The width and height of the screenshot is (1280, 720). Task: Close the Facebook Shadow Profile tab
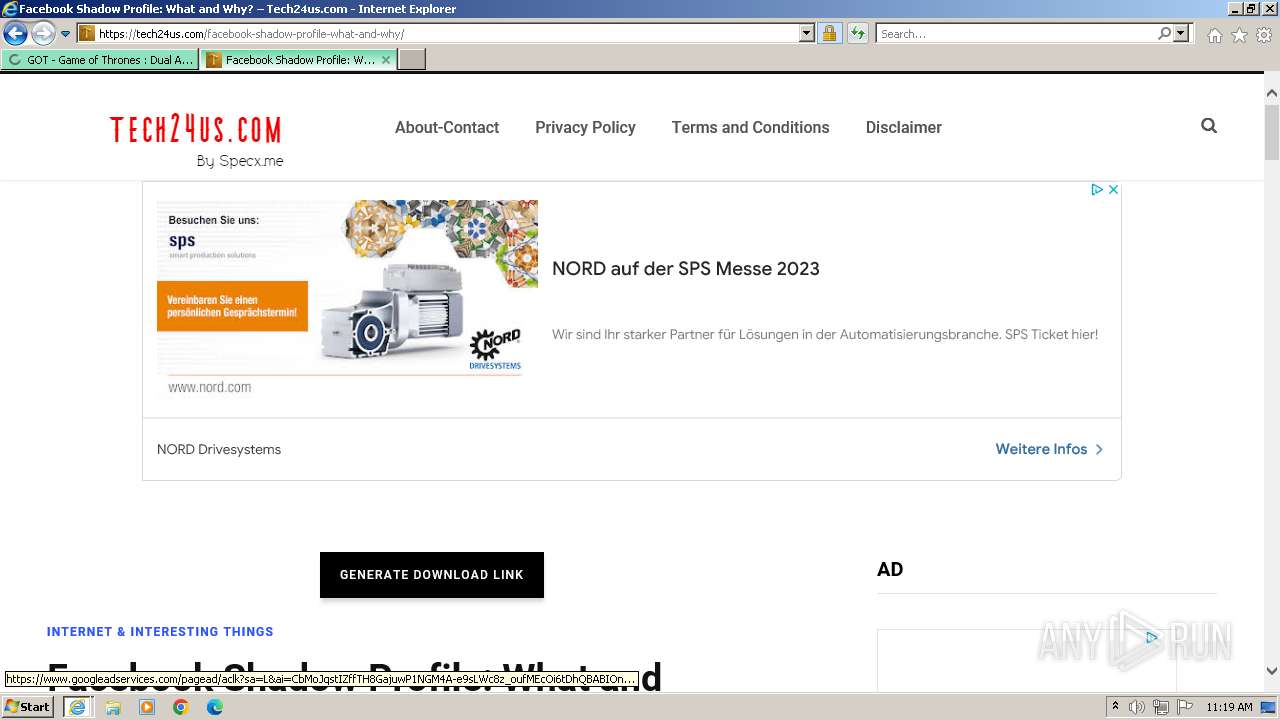tap(386, 60)
